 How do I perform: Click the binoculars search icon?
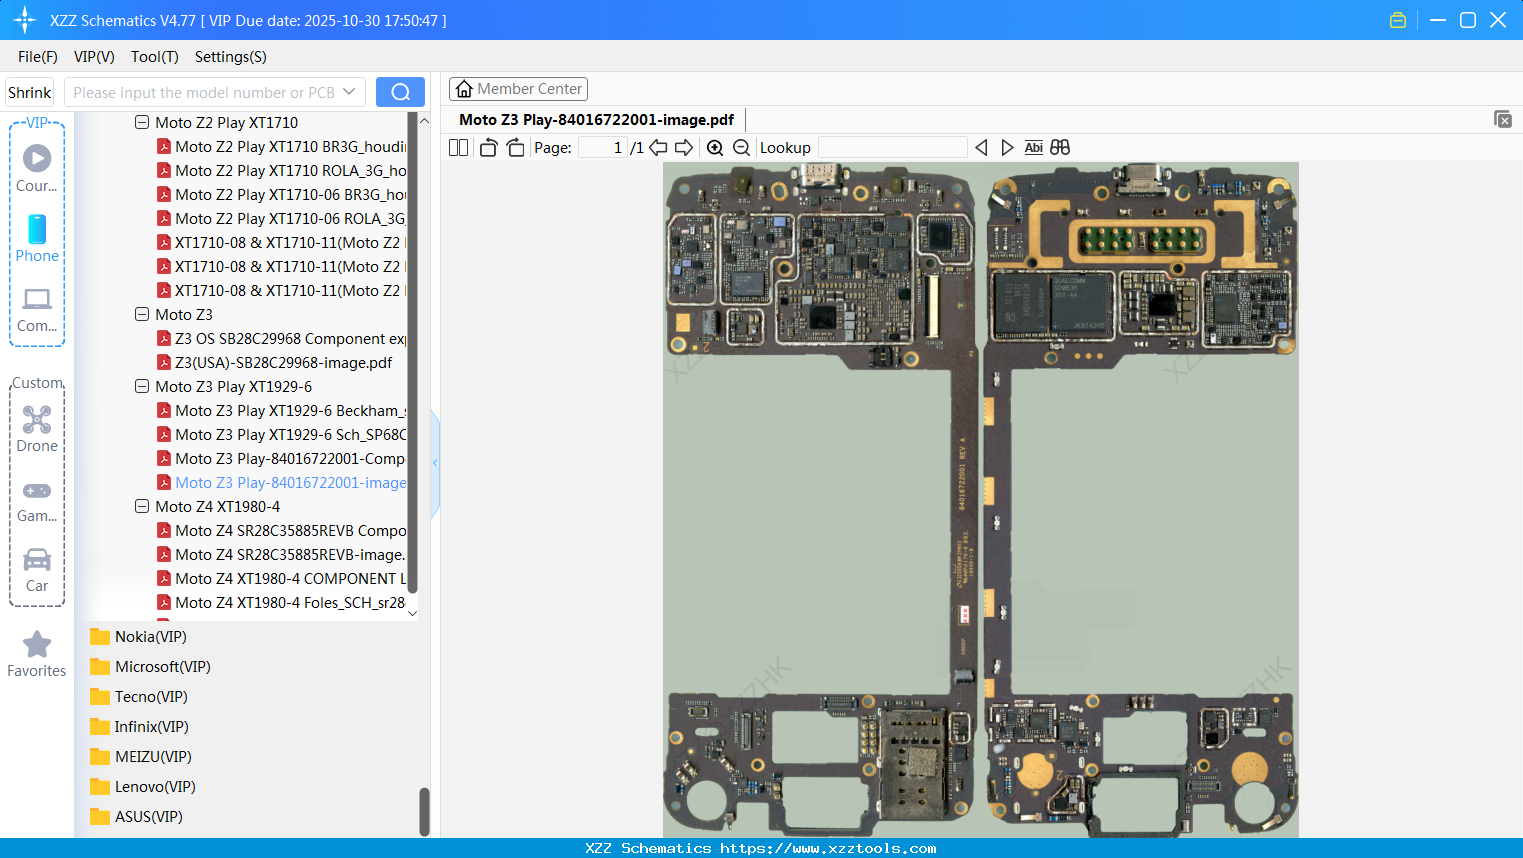[1060, 148]
